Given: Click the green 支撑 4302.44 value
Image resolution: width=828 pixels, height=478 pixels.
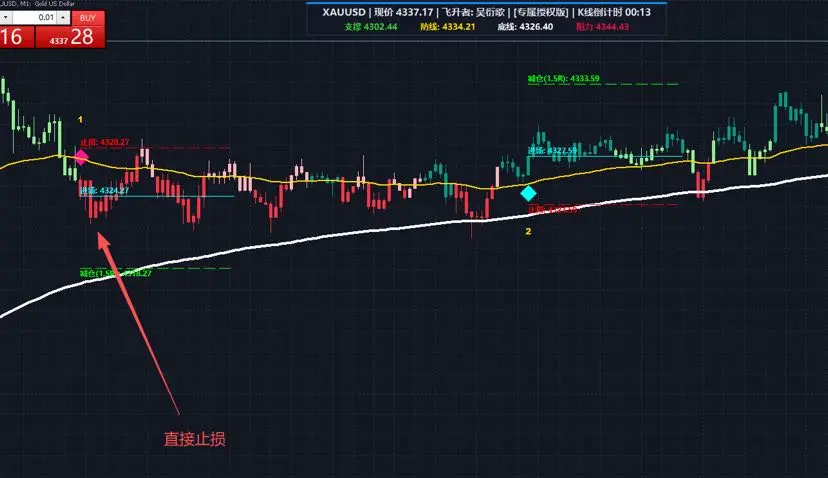Looking at the screenshot, I should pos(371,27).
